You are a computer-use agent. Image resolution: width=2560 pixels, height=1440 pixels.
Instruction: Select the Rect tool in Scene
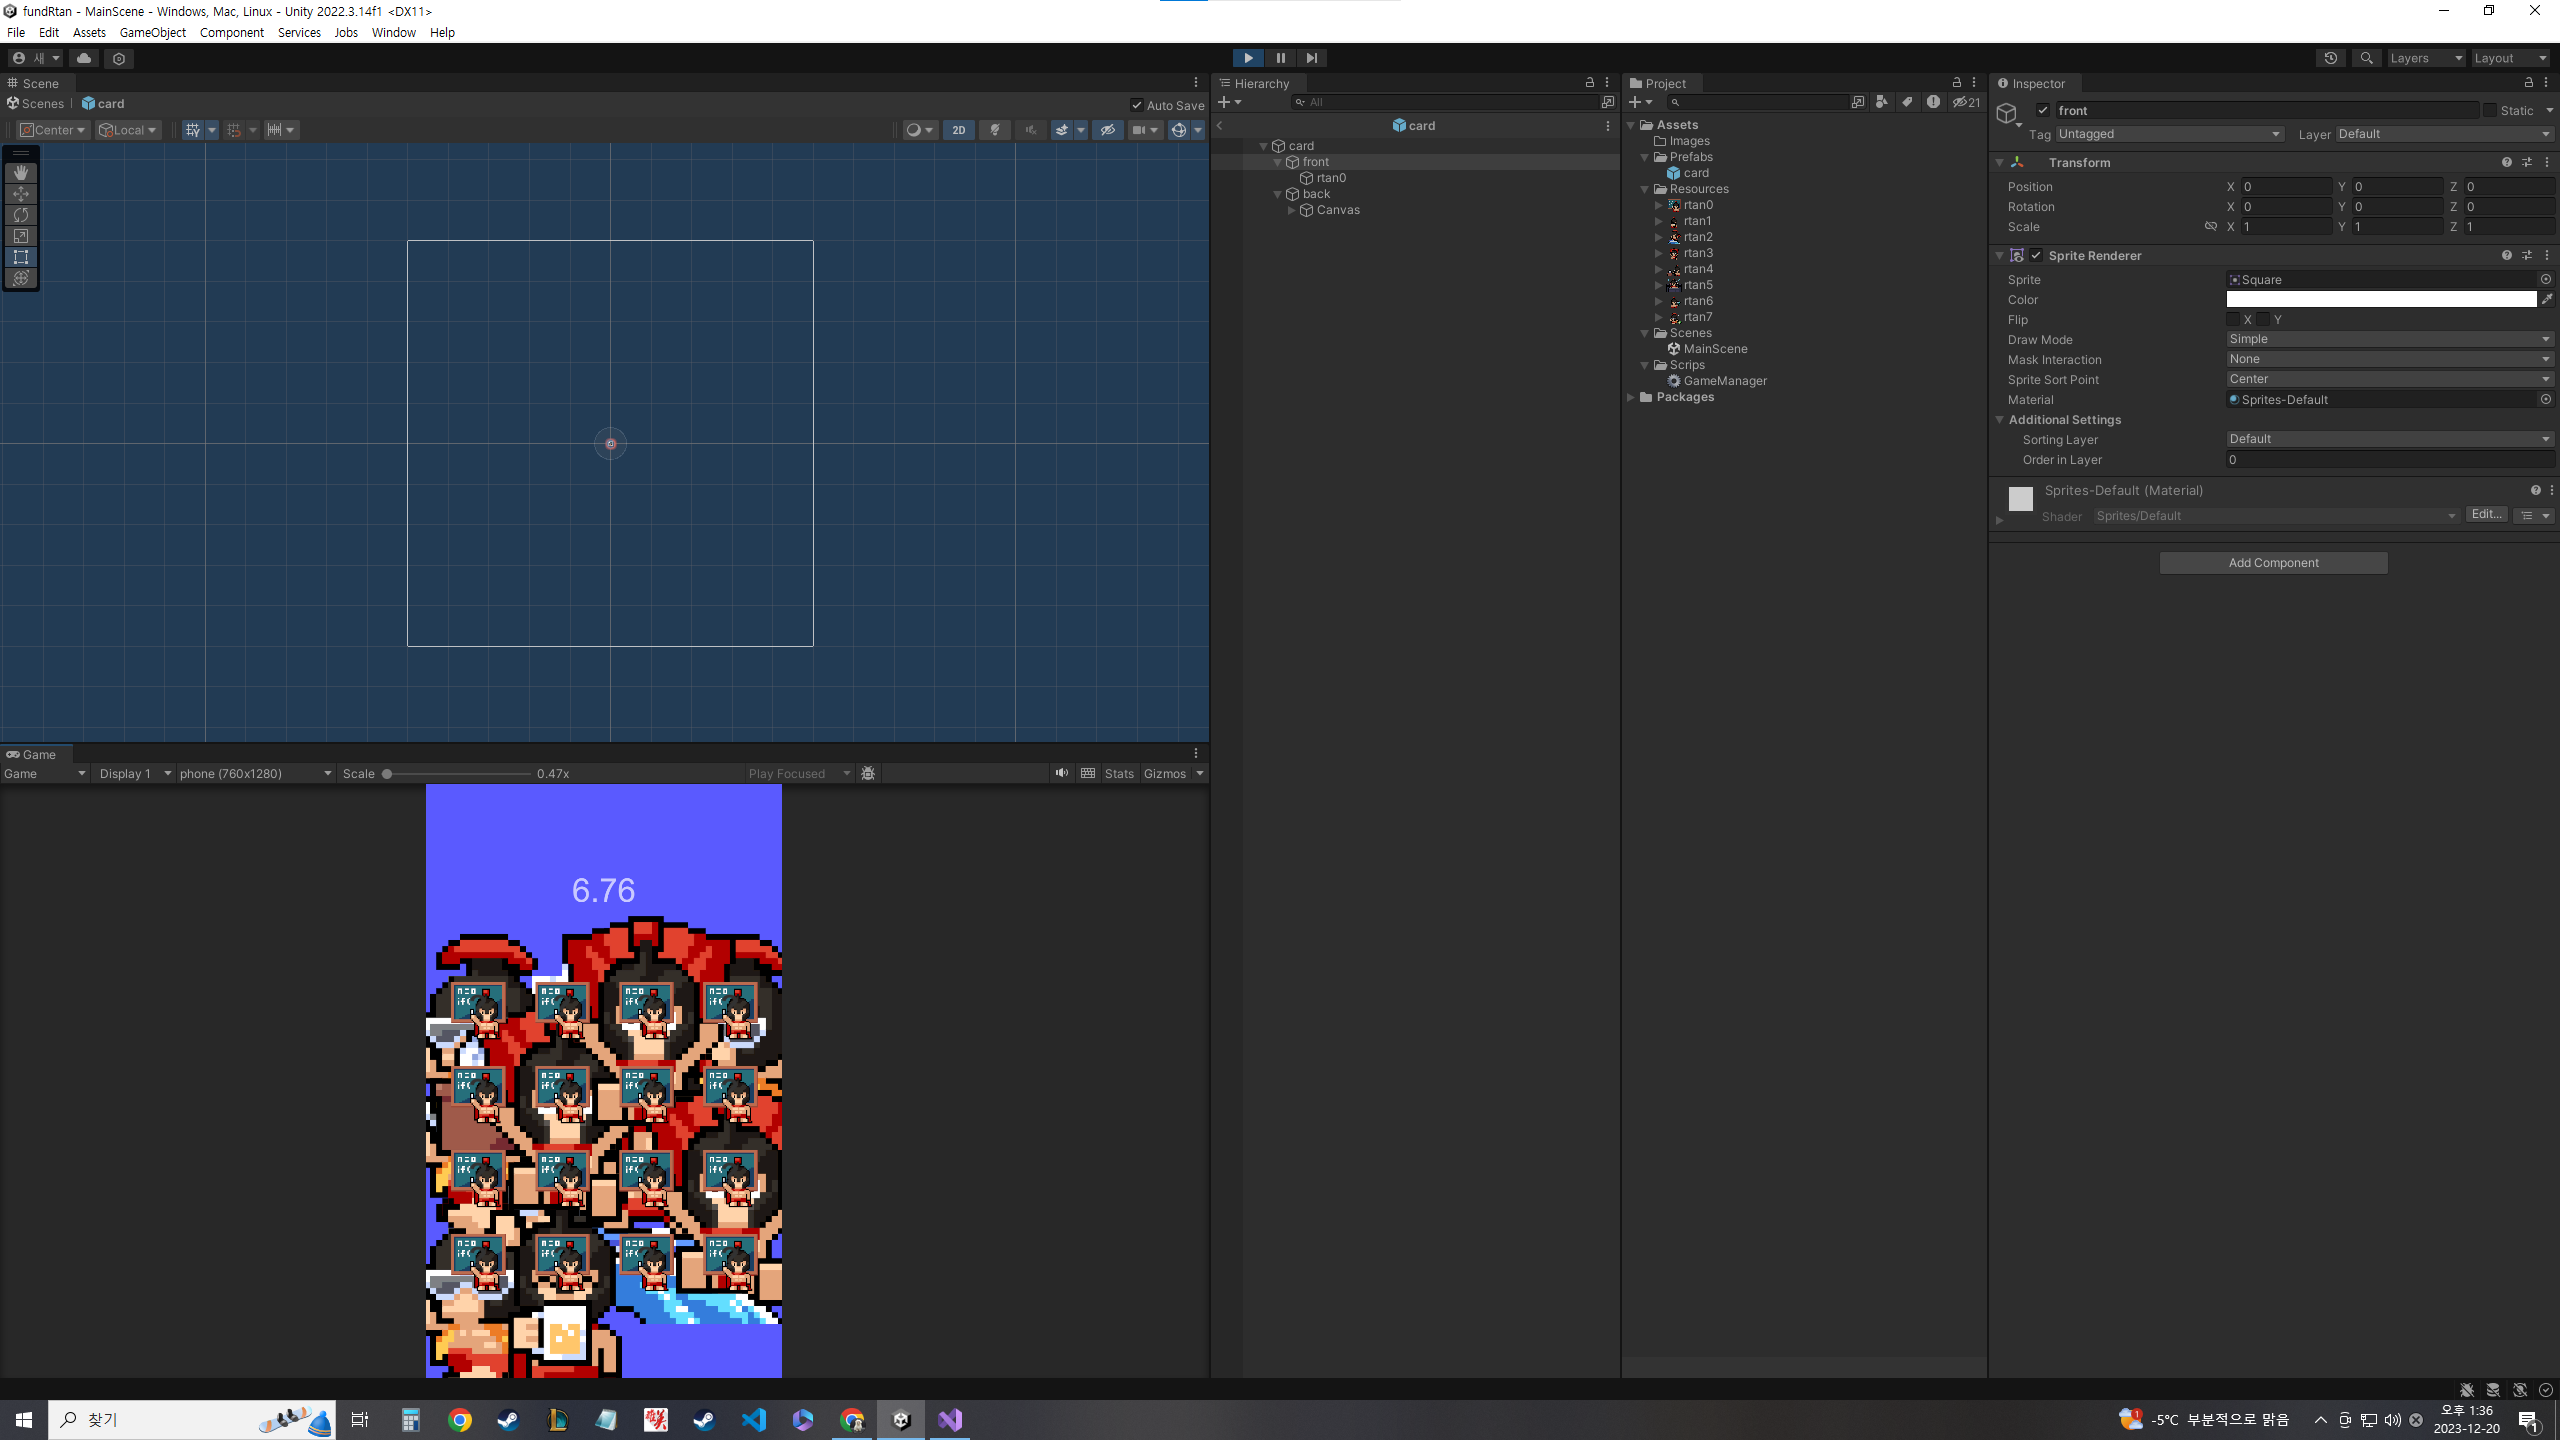(21, 257)
